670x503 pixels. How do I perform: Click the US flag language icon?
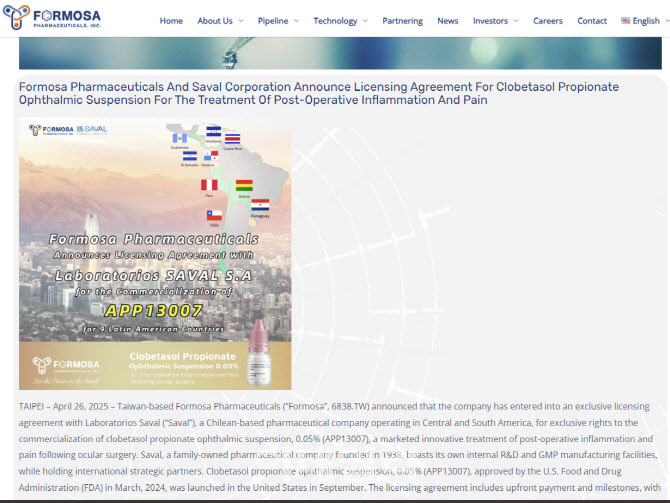coord(626,20)
